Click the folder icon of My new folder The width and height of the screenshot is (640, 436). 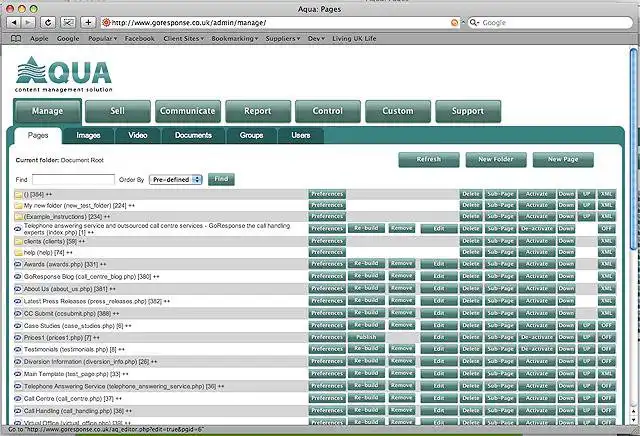point(18,205)
